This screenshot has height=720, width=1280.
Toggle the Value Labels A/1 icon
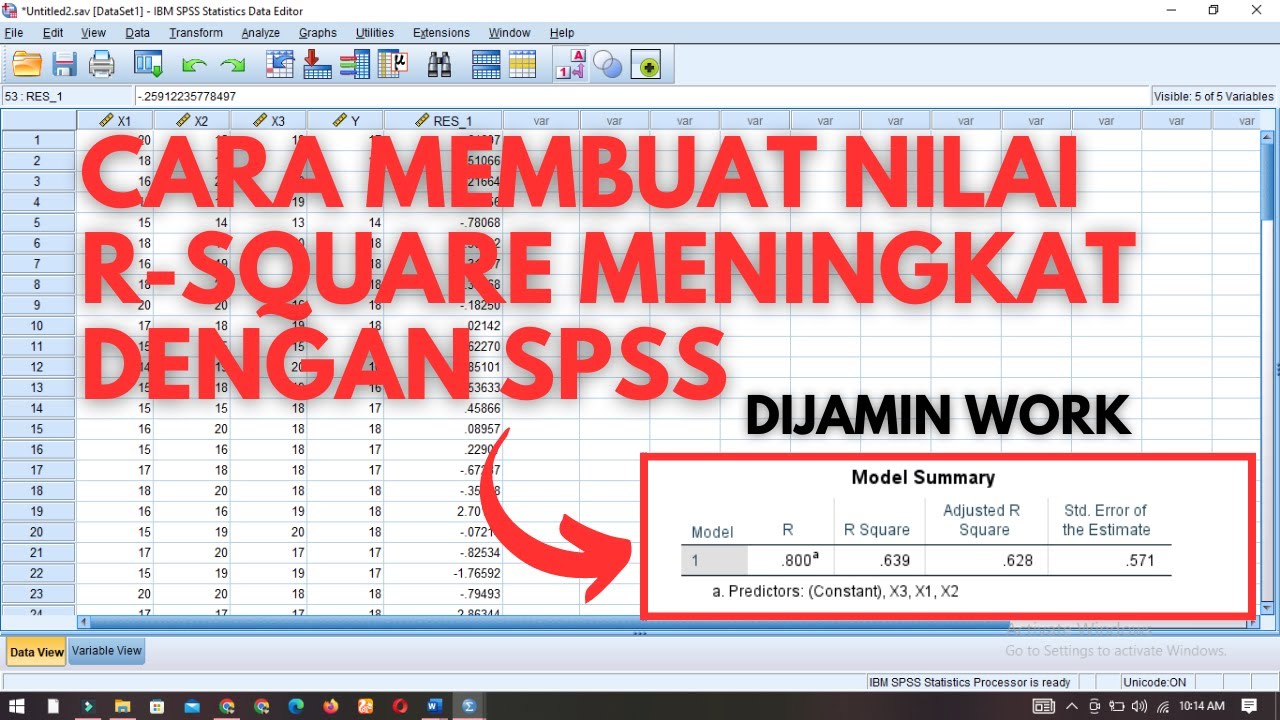pyautogui.click(x=570, y=65)
